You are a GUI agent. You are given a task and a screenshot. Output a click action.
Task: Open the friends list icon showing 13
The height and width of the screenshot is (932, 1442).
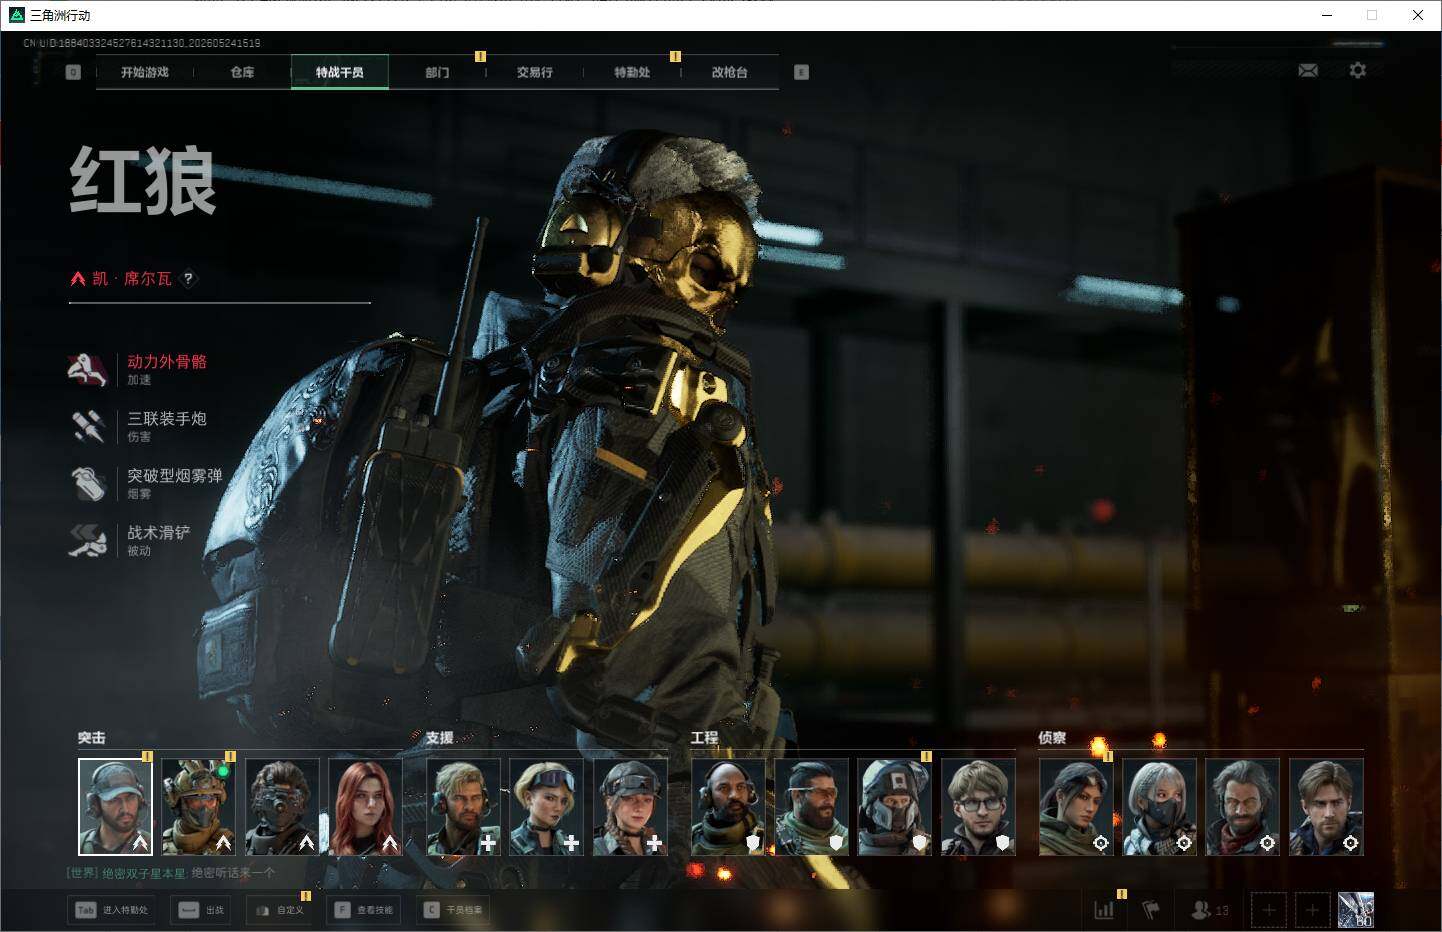(1210, 910)
